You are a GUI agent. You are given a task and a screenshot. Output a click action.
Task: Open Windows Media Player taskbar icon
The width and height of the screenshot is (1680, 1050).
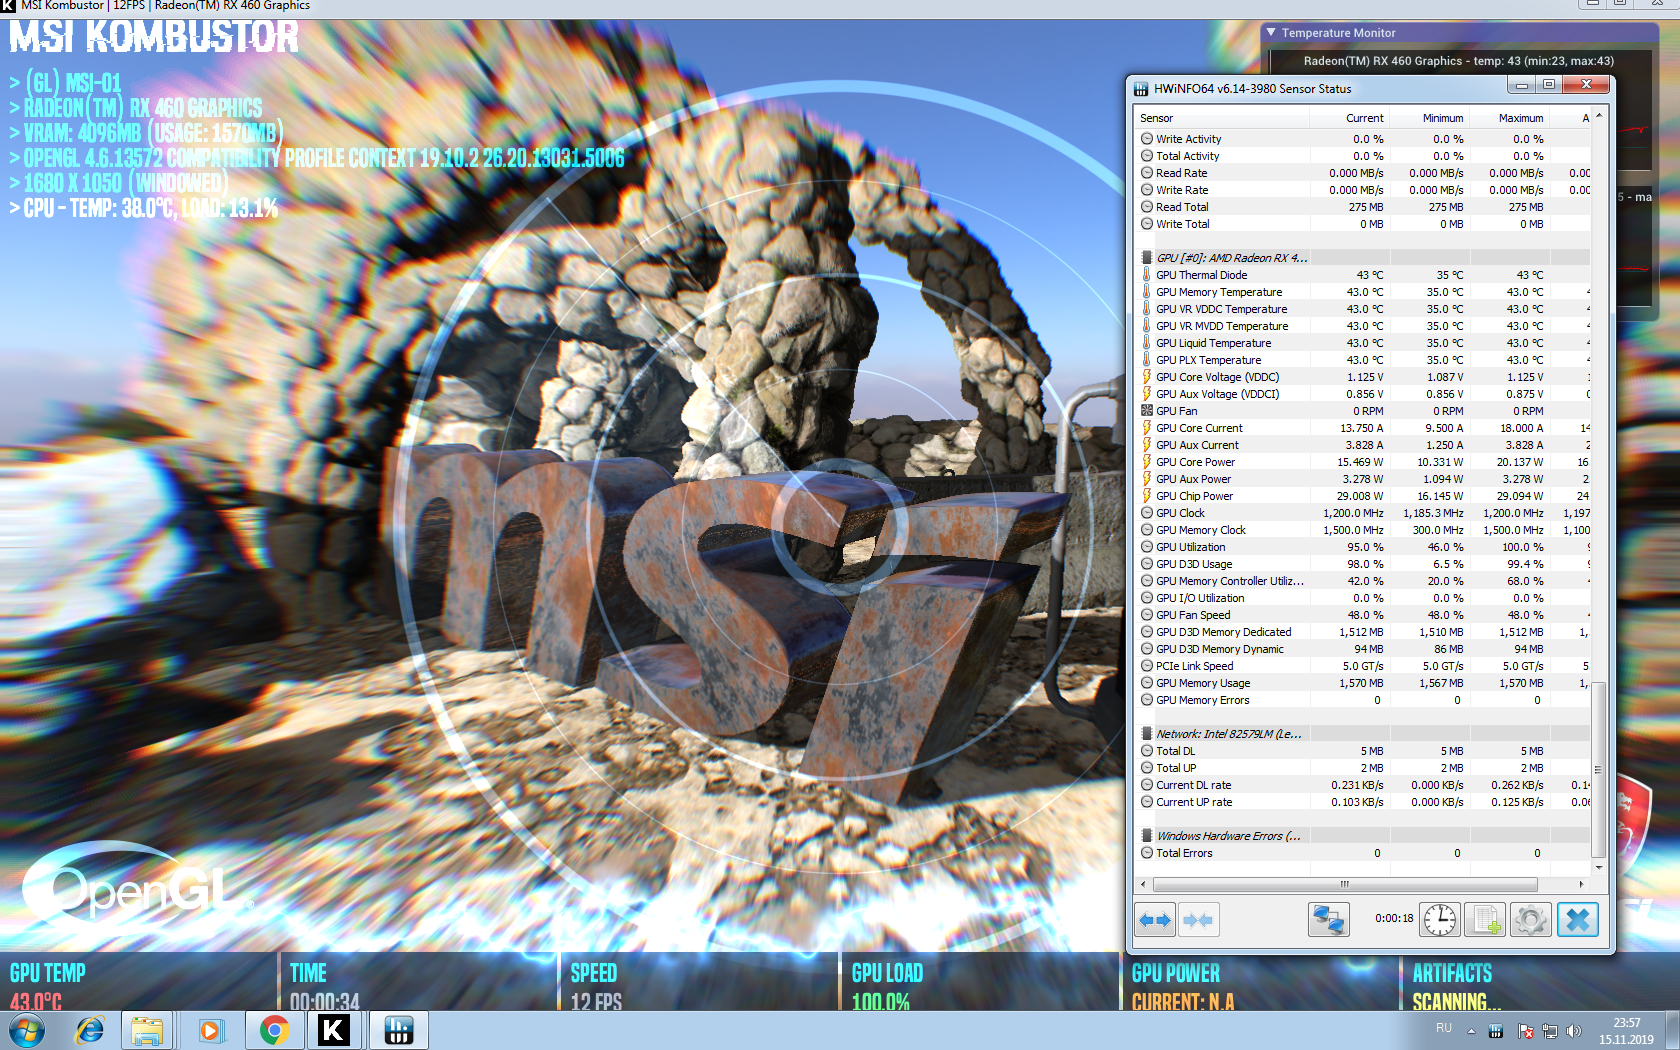[211, 1030]
